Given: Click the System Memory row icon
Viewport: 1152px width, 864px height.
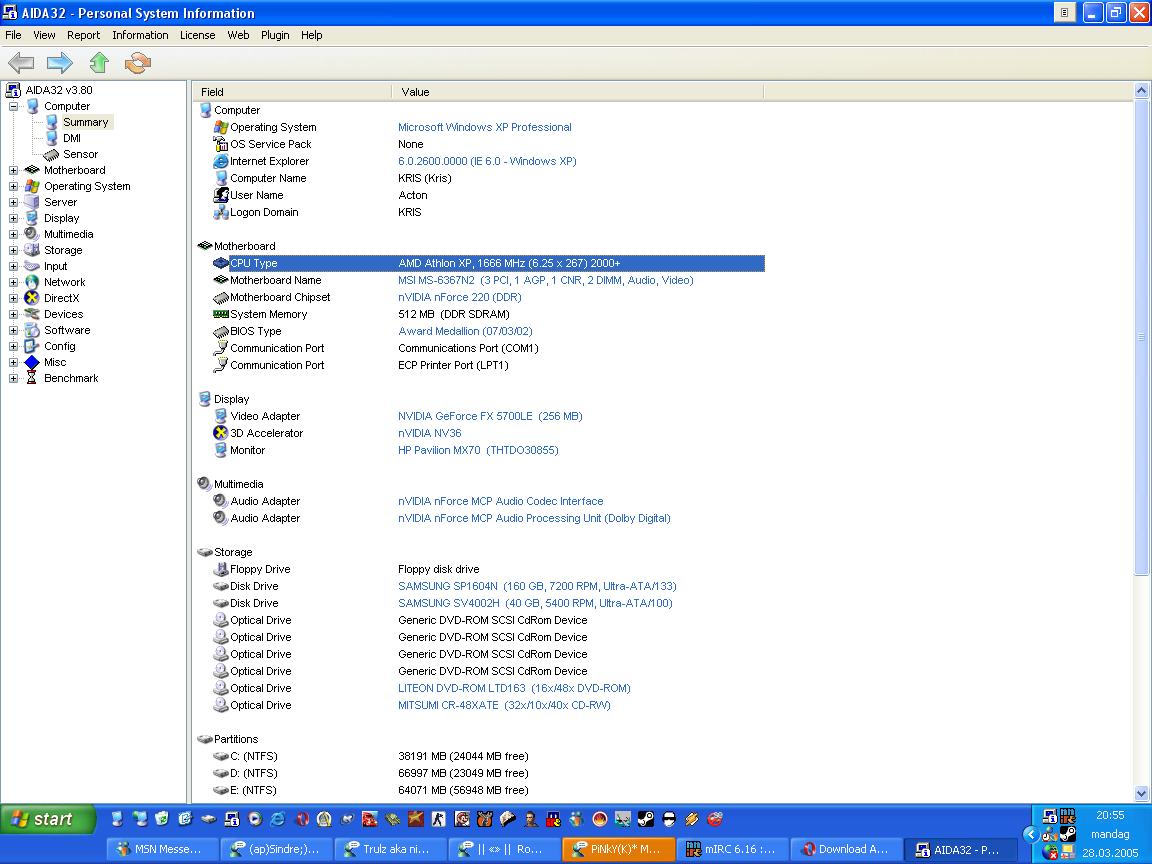Looking at the screenshot, I should pyautogui.click(x=220, y=314).
